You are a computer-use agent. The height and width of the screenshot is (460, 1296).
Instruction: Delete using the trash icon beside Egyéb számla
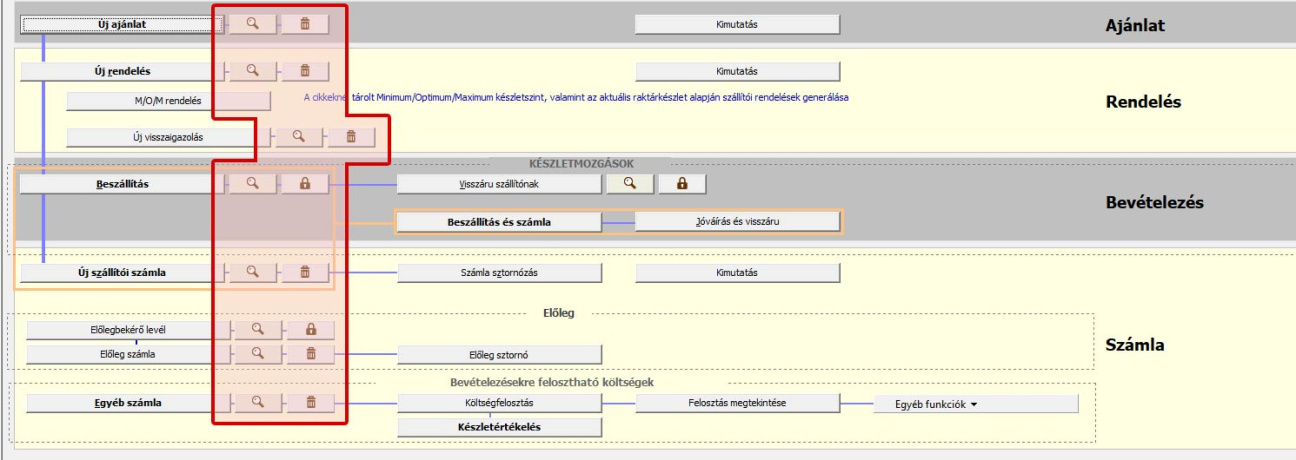[x=311, y=402]
